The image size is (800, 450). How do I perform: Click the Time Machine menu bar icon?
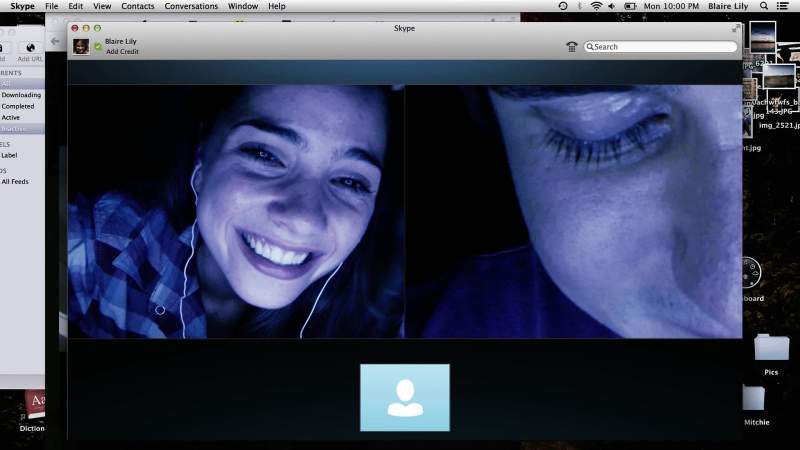click(x=563, y=6)
